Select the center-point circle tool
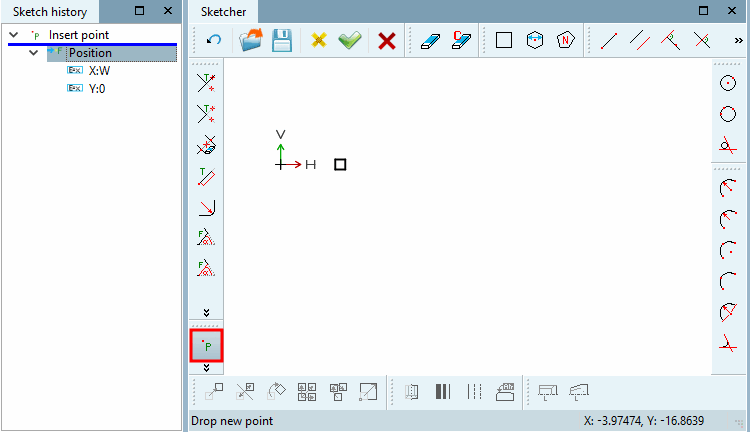 point(728,83)
